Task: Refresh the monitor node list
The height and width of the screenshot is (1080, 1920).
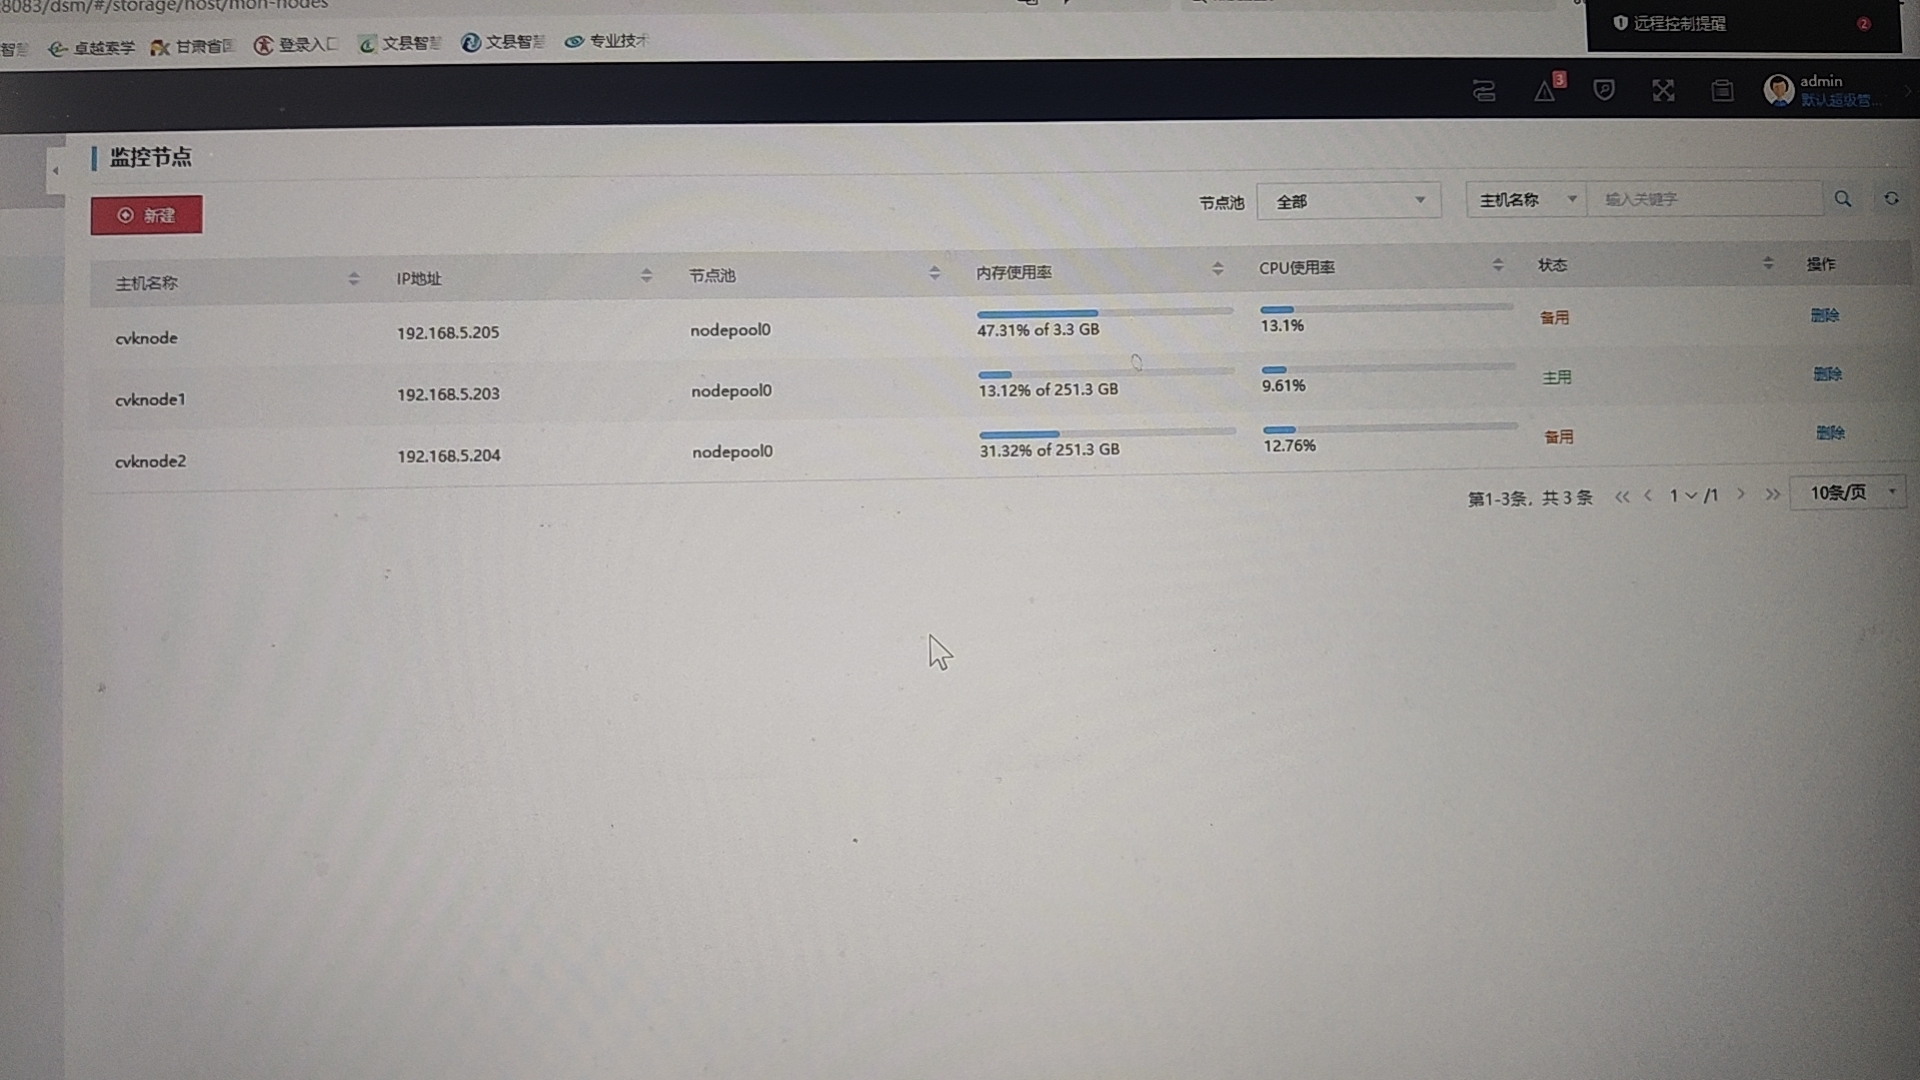Action: point(1891,199)
